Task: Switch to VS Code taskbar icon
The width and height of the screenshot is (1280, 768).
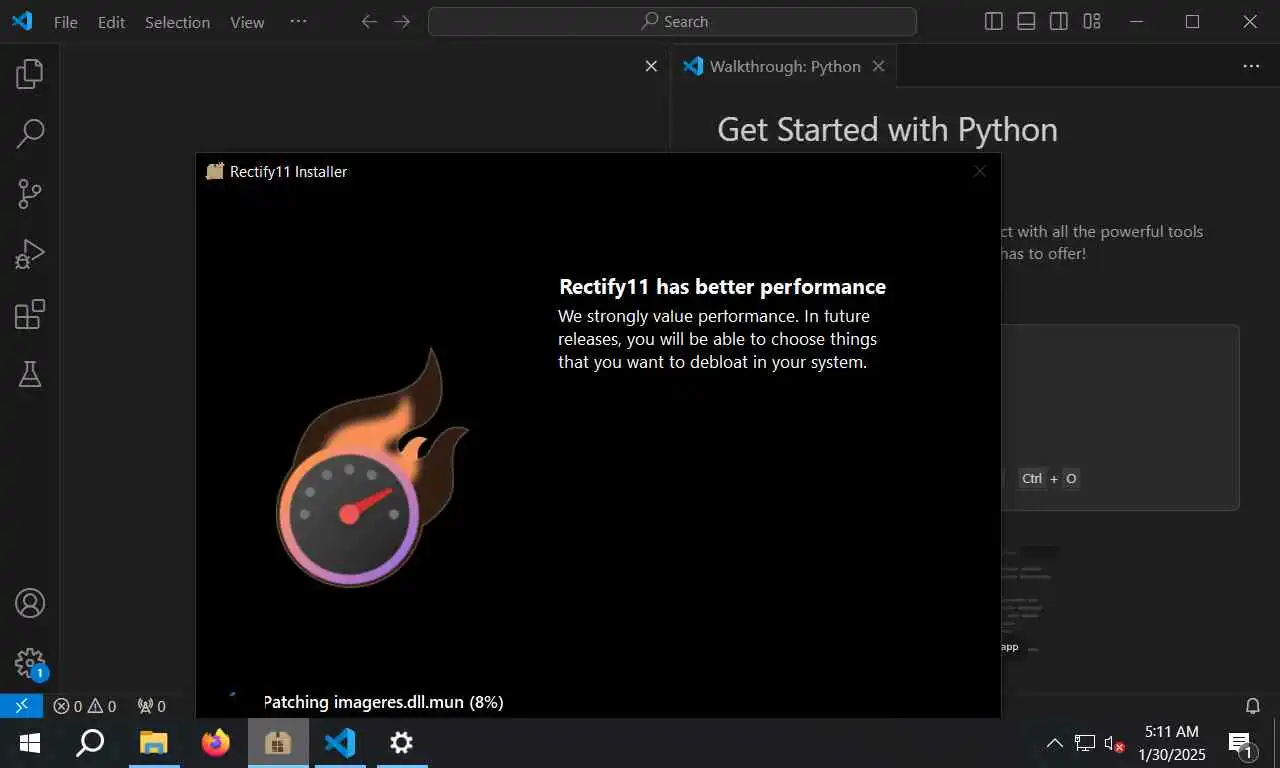Action: coord(339,743)
